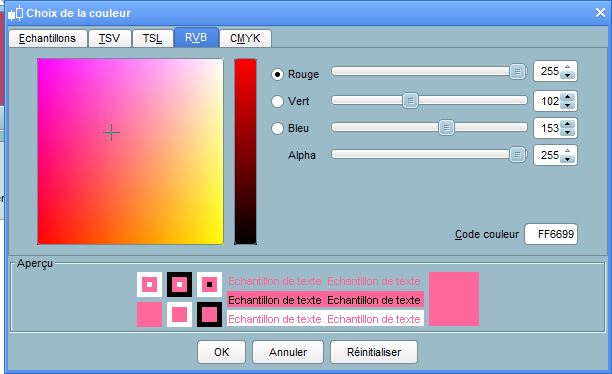This screenshot has width=612, height=374.
Task: Click the Vert slider thumb
Action: (x=410, y=101)
